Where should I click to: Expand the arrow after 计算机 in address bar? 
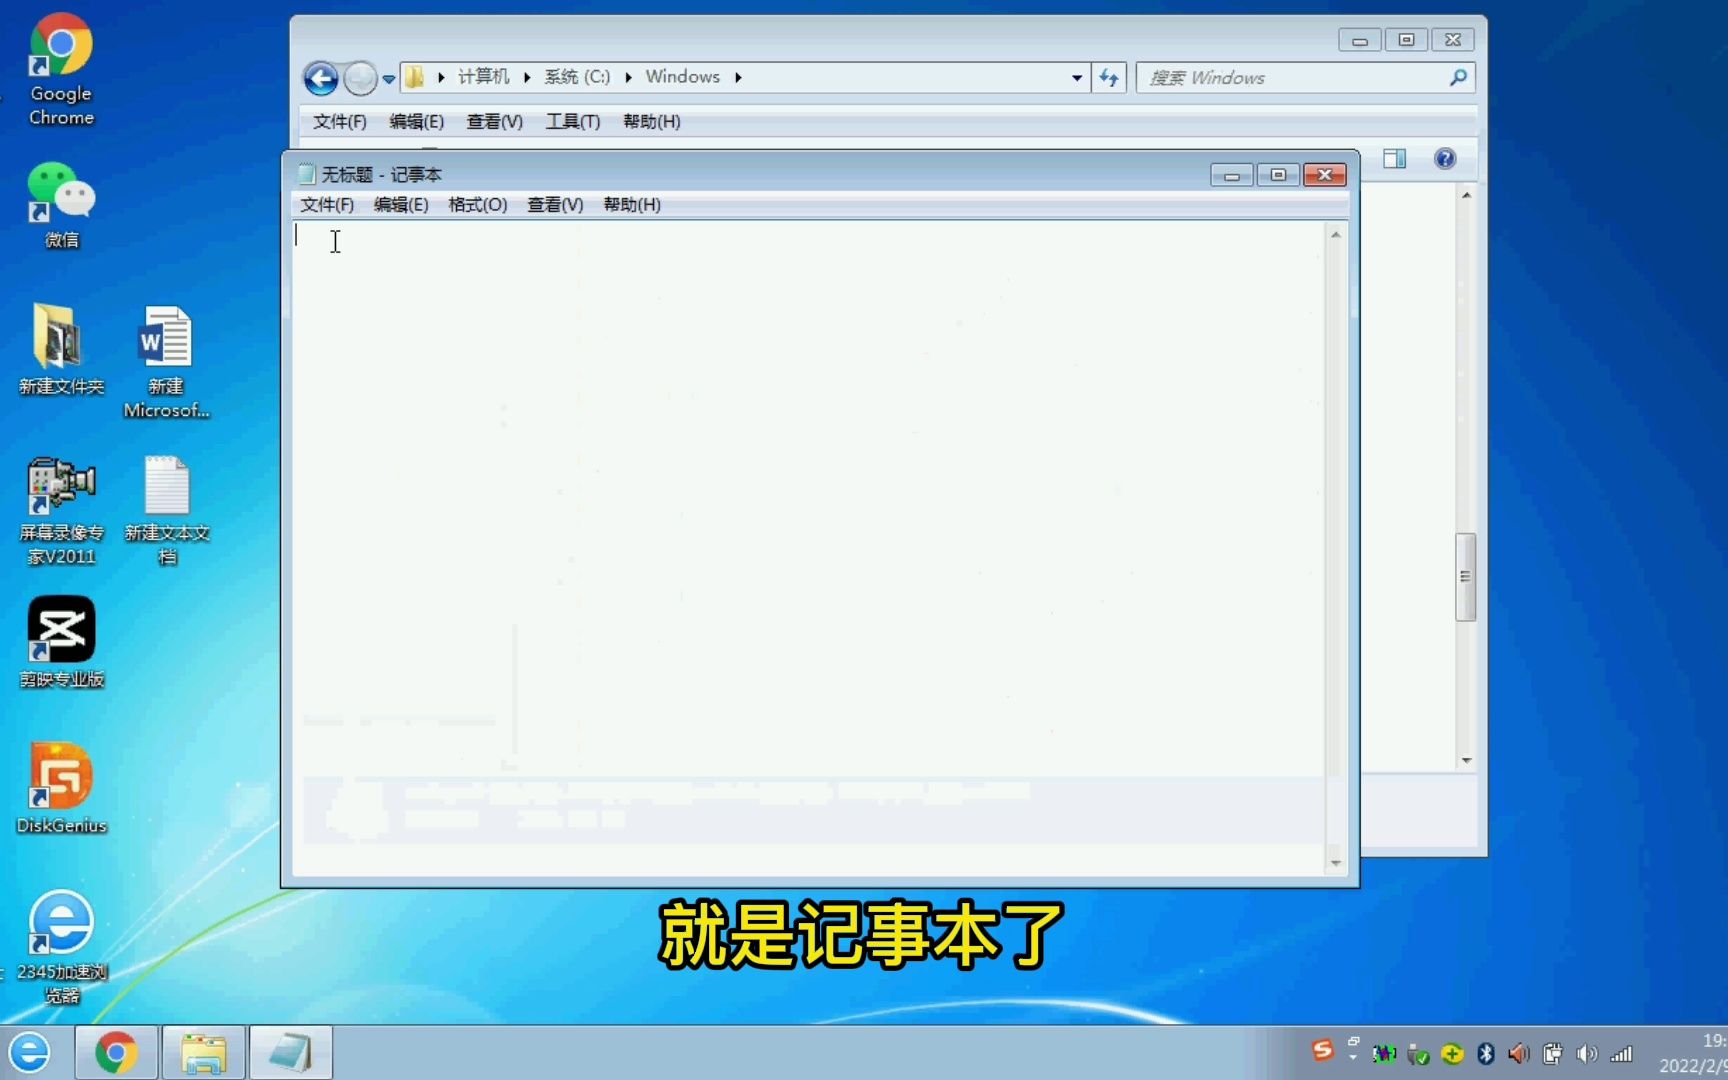pyautogui.click(x=527, y=77)
